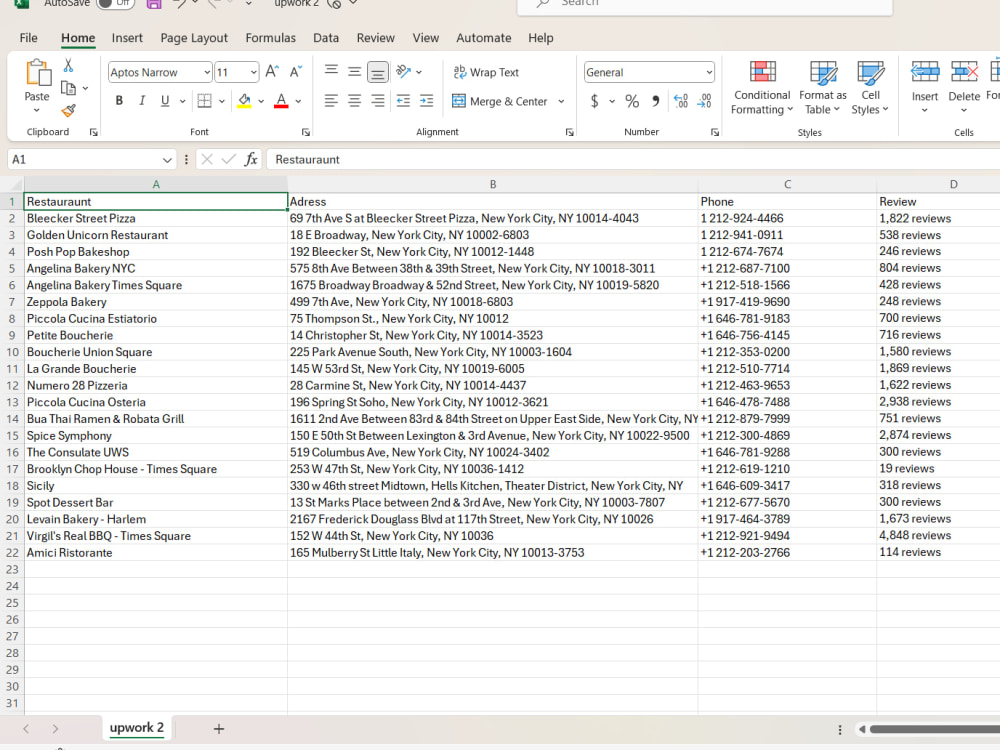
Task: Toggle AutoSave switch
Action: [x=115, y=3]
